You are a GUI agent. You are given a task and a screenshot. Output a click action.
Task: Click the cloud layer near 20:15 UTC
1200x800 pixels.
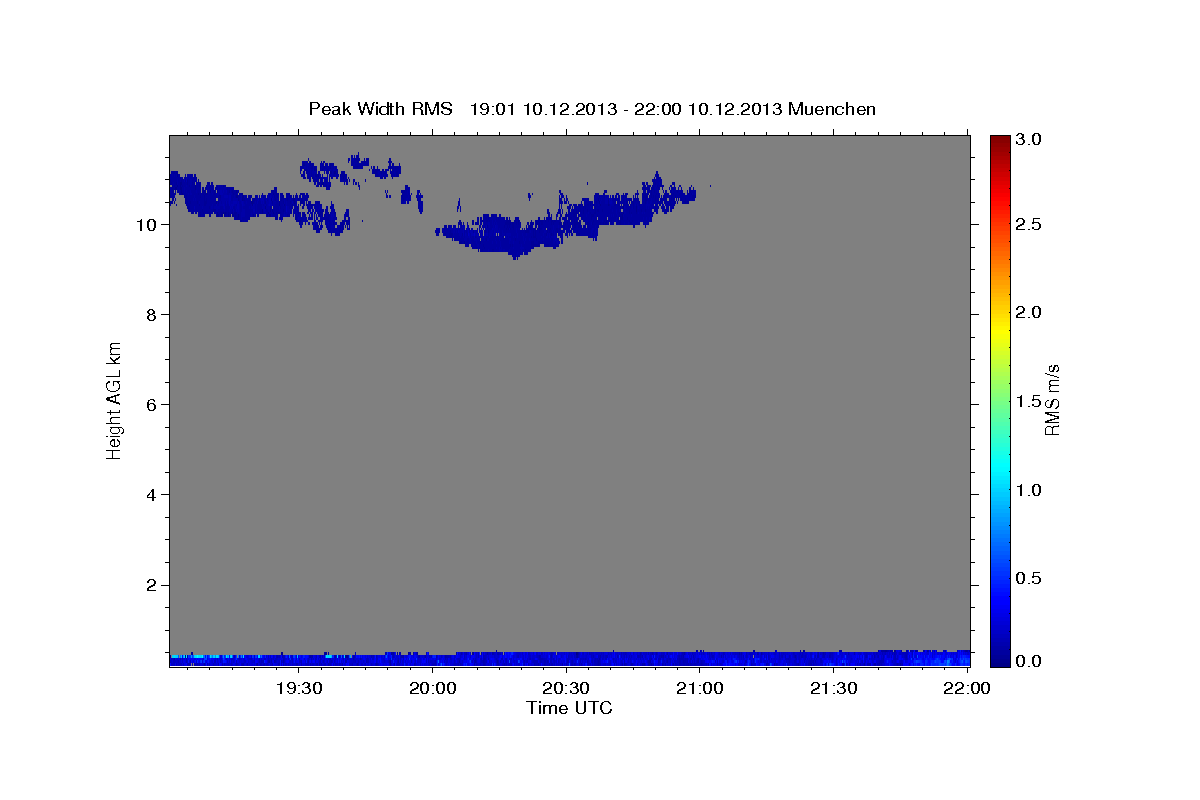500,235
